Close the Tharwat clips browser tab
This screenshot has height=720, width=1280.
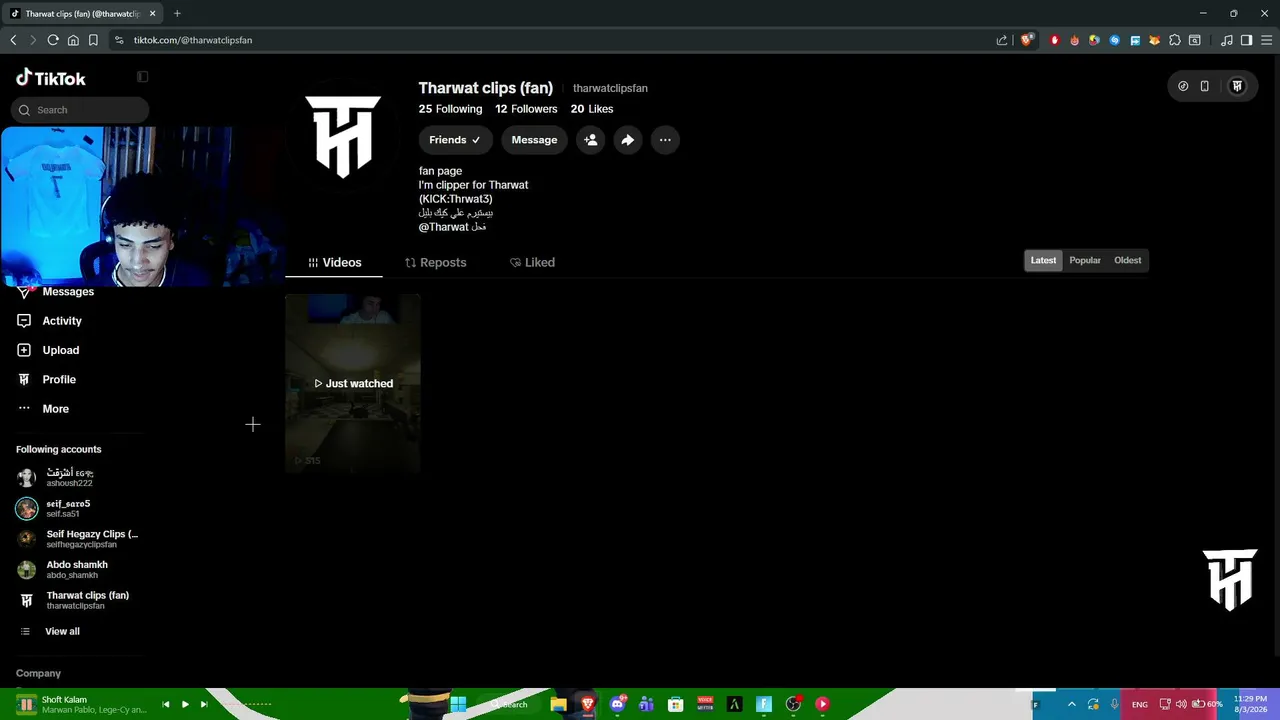pos(153,14)
